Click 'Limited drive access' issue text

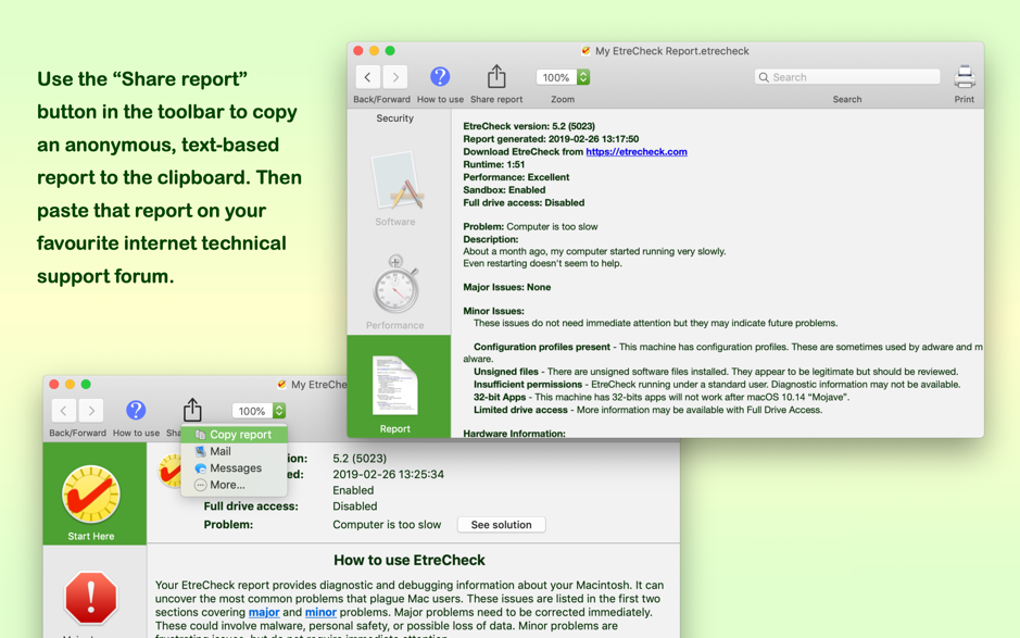520,410
